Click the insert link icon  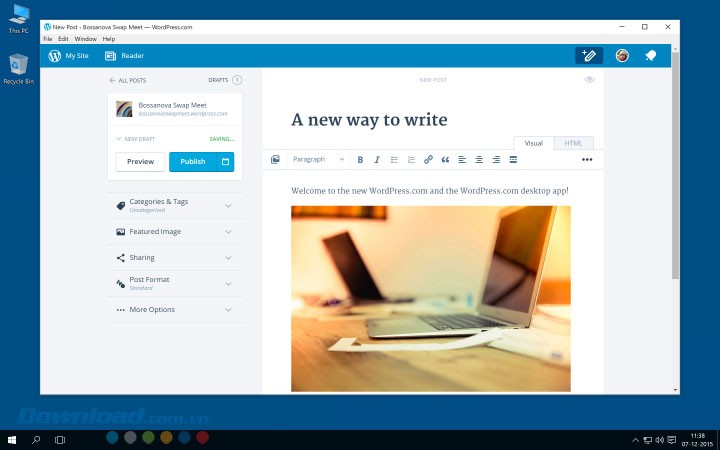click(x=428, y=160)
